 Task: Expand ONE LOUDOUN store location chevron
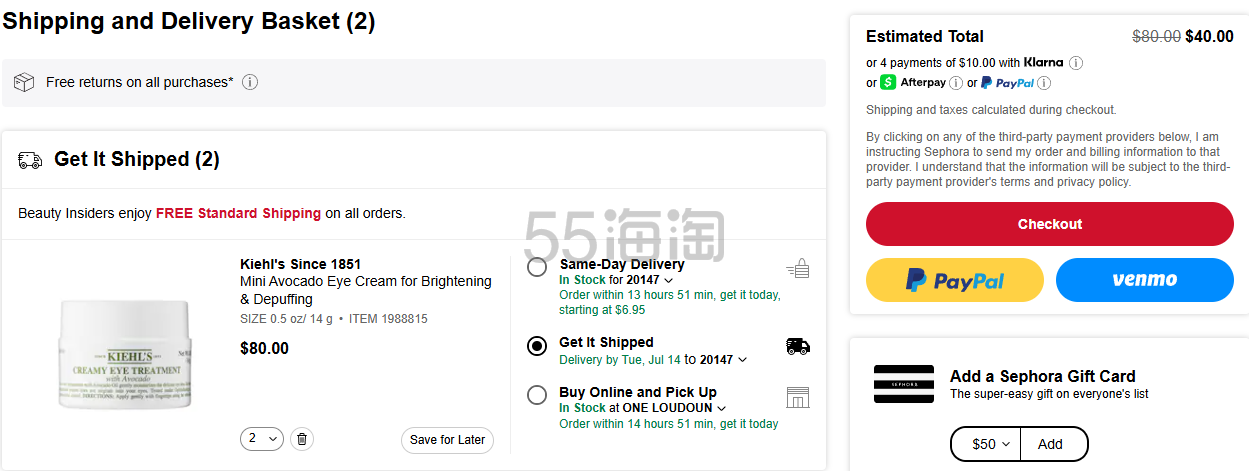pyautogui.click(x=722, y=409)
